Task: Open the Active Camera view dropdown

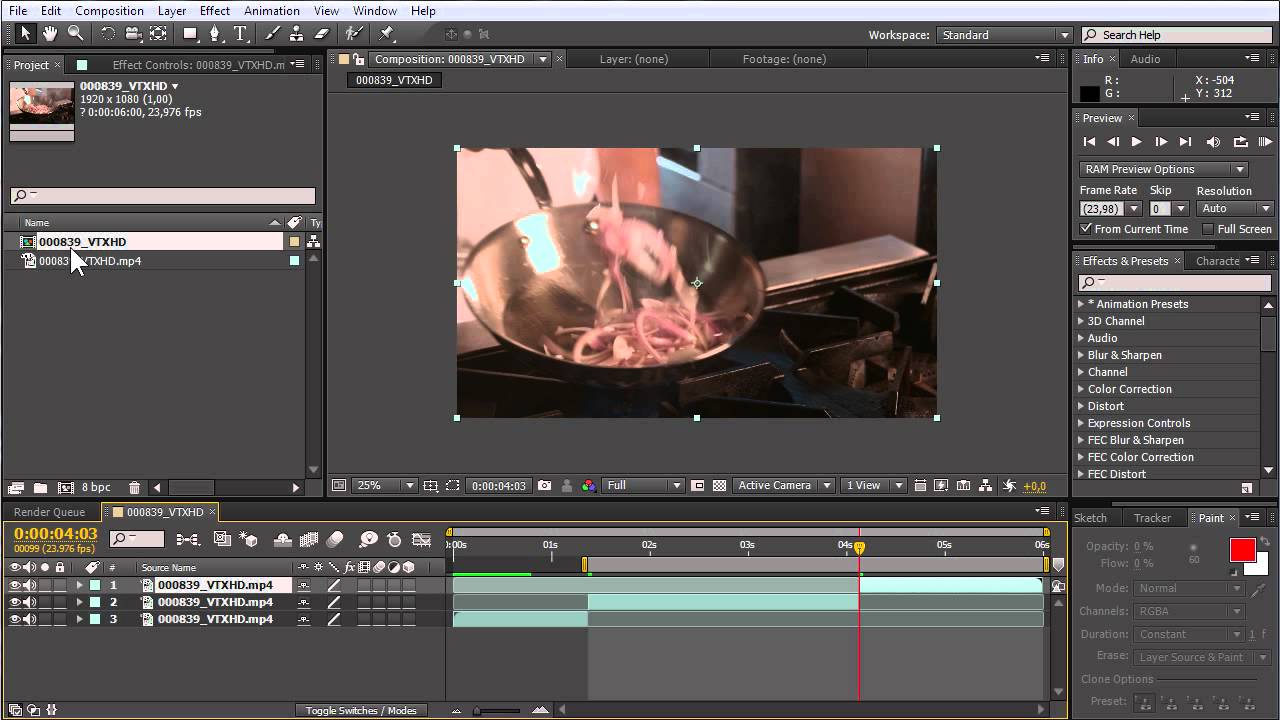Action: point(783,485)
